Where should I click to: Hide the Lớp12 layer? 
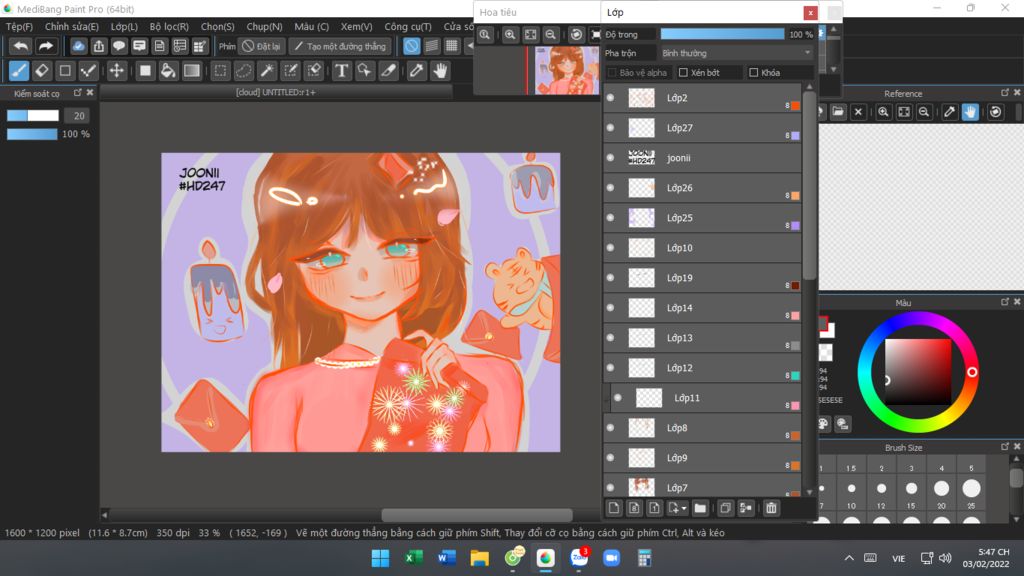tap(611, 368)
